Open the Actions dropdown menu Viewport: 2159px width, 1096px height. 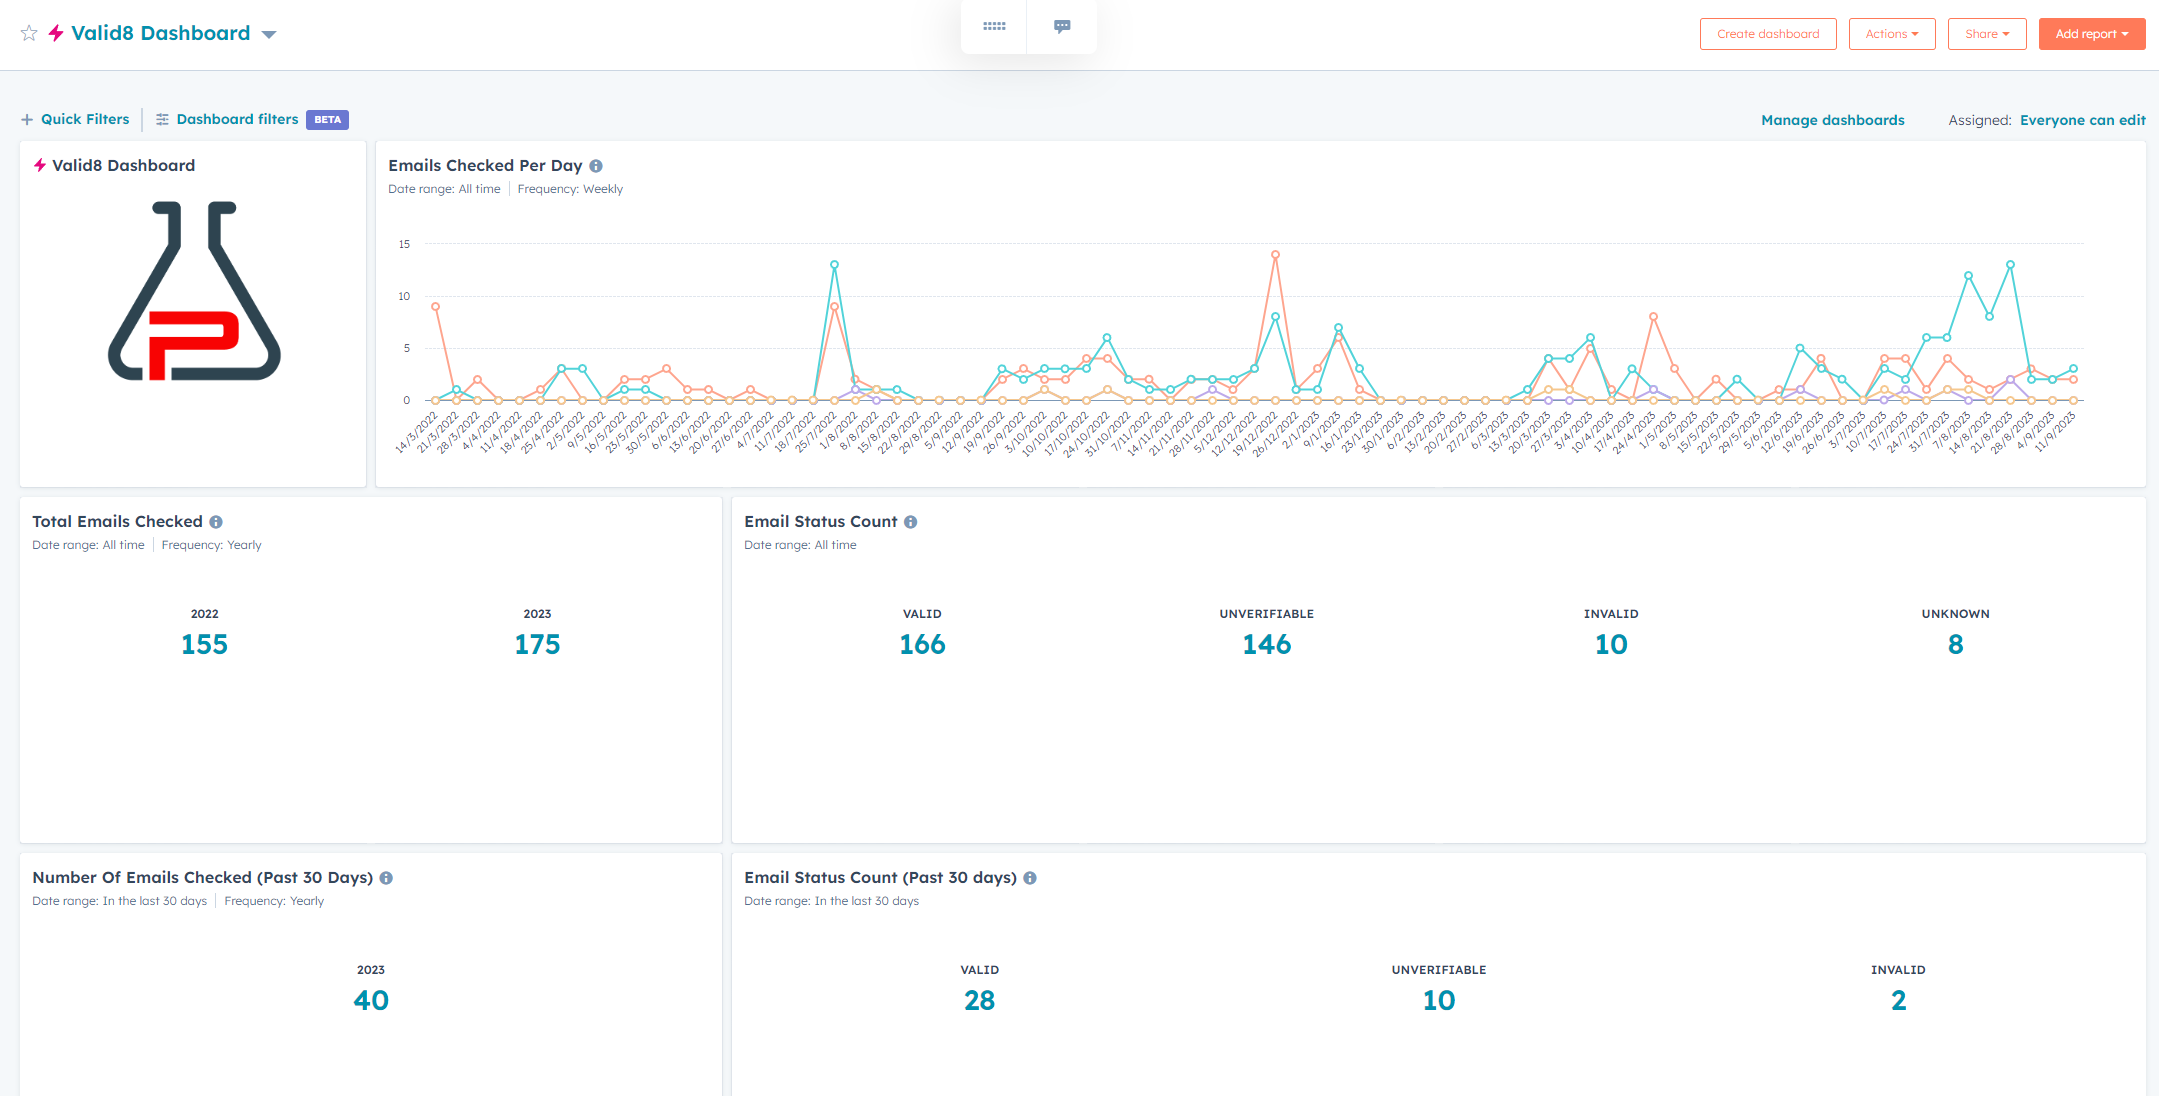[1892, 34]
